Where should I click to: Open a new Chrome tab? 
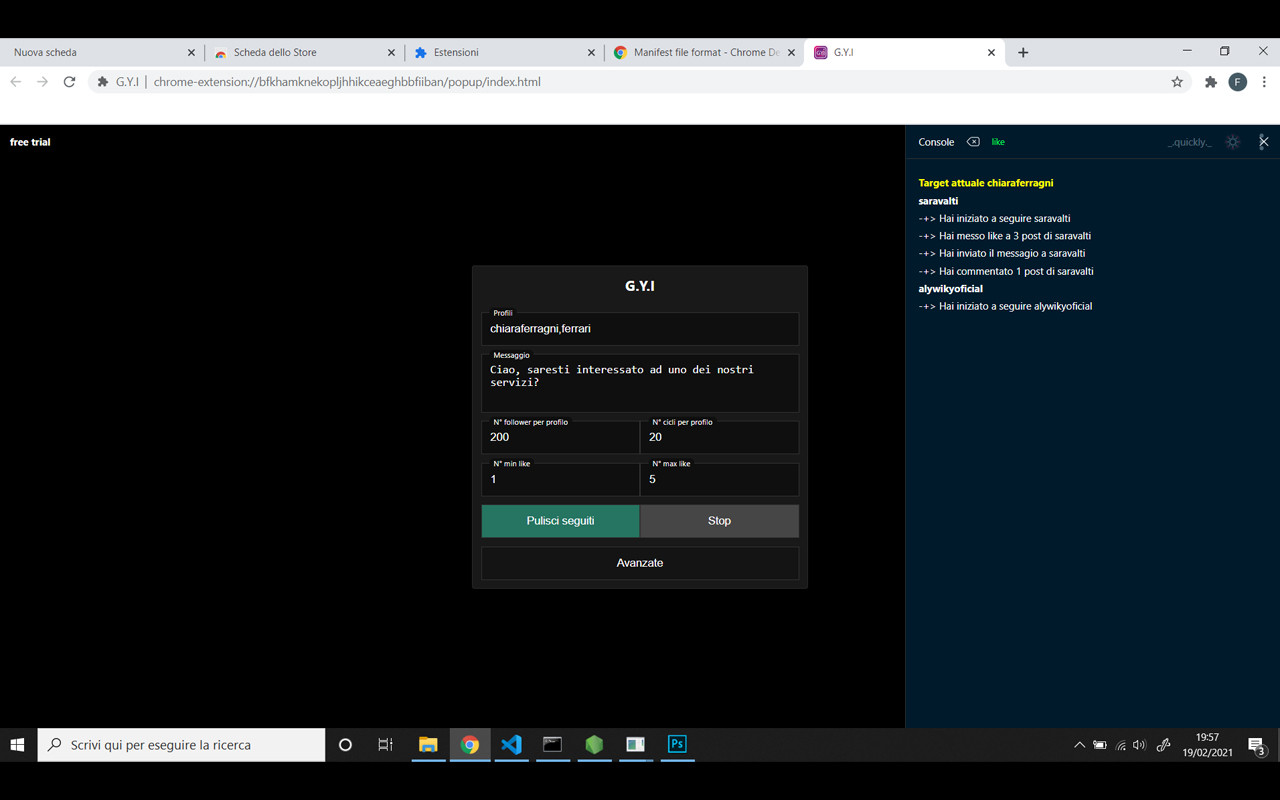tap(1023, 52)
